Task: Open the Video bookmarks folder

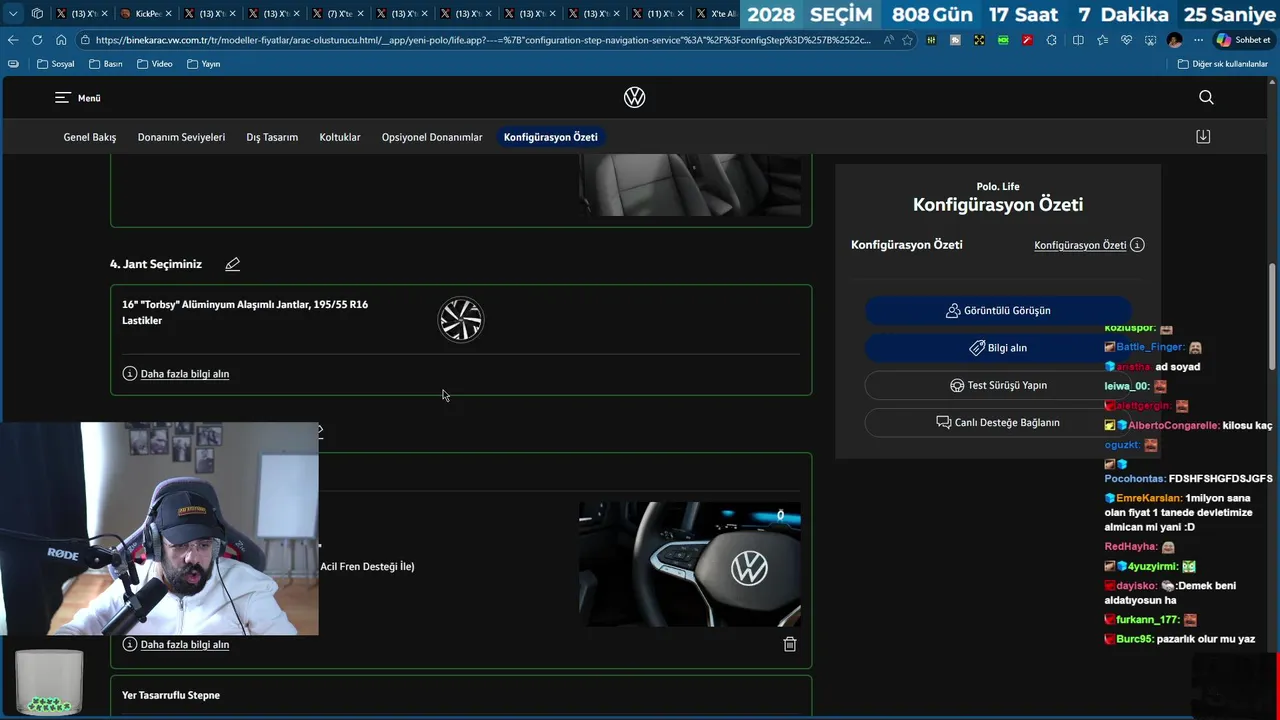Action: point(154,64)
